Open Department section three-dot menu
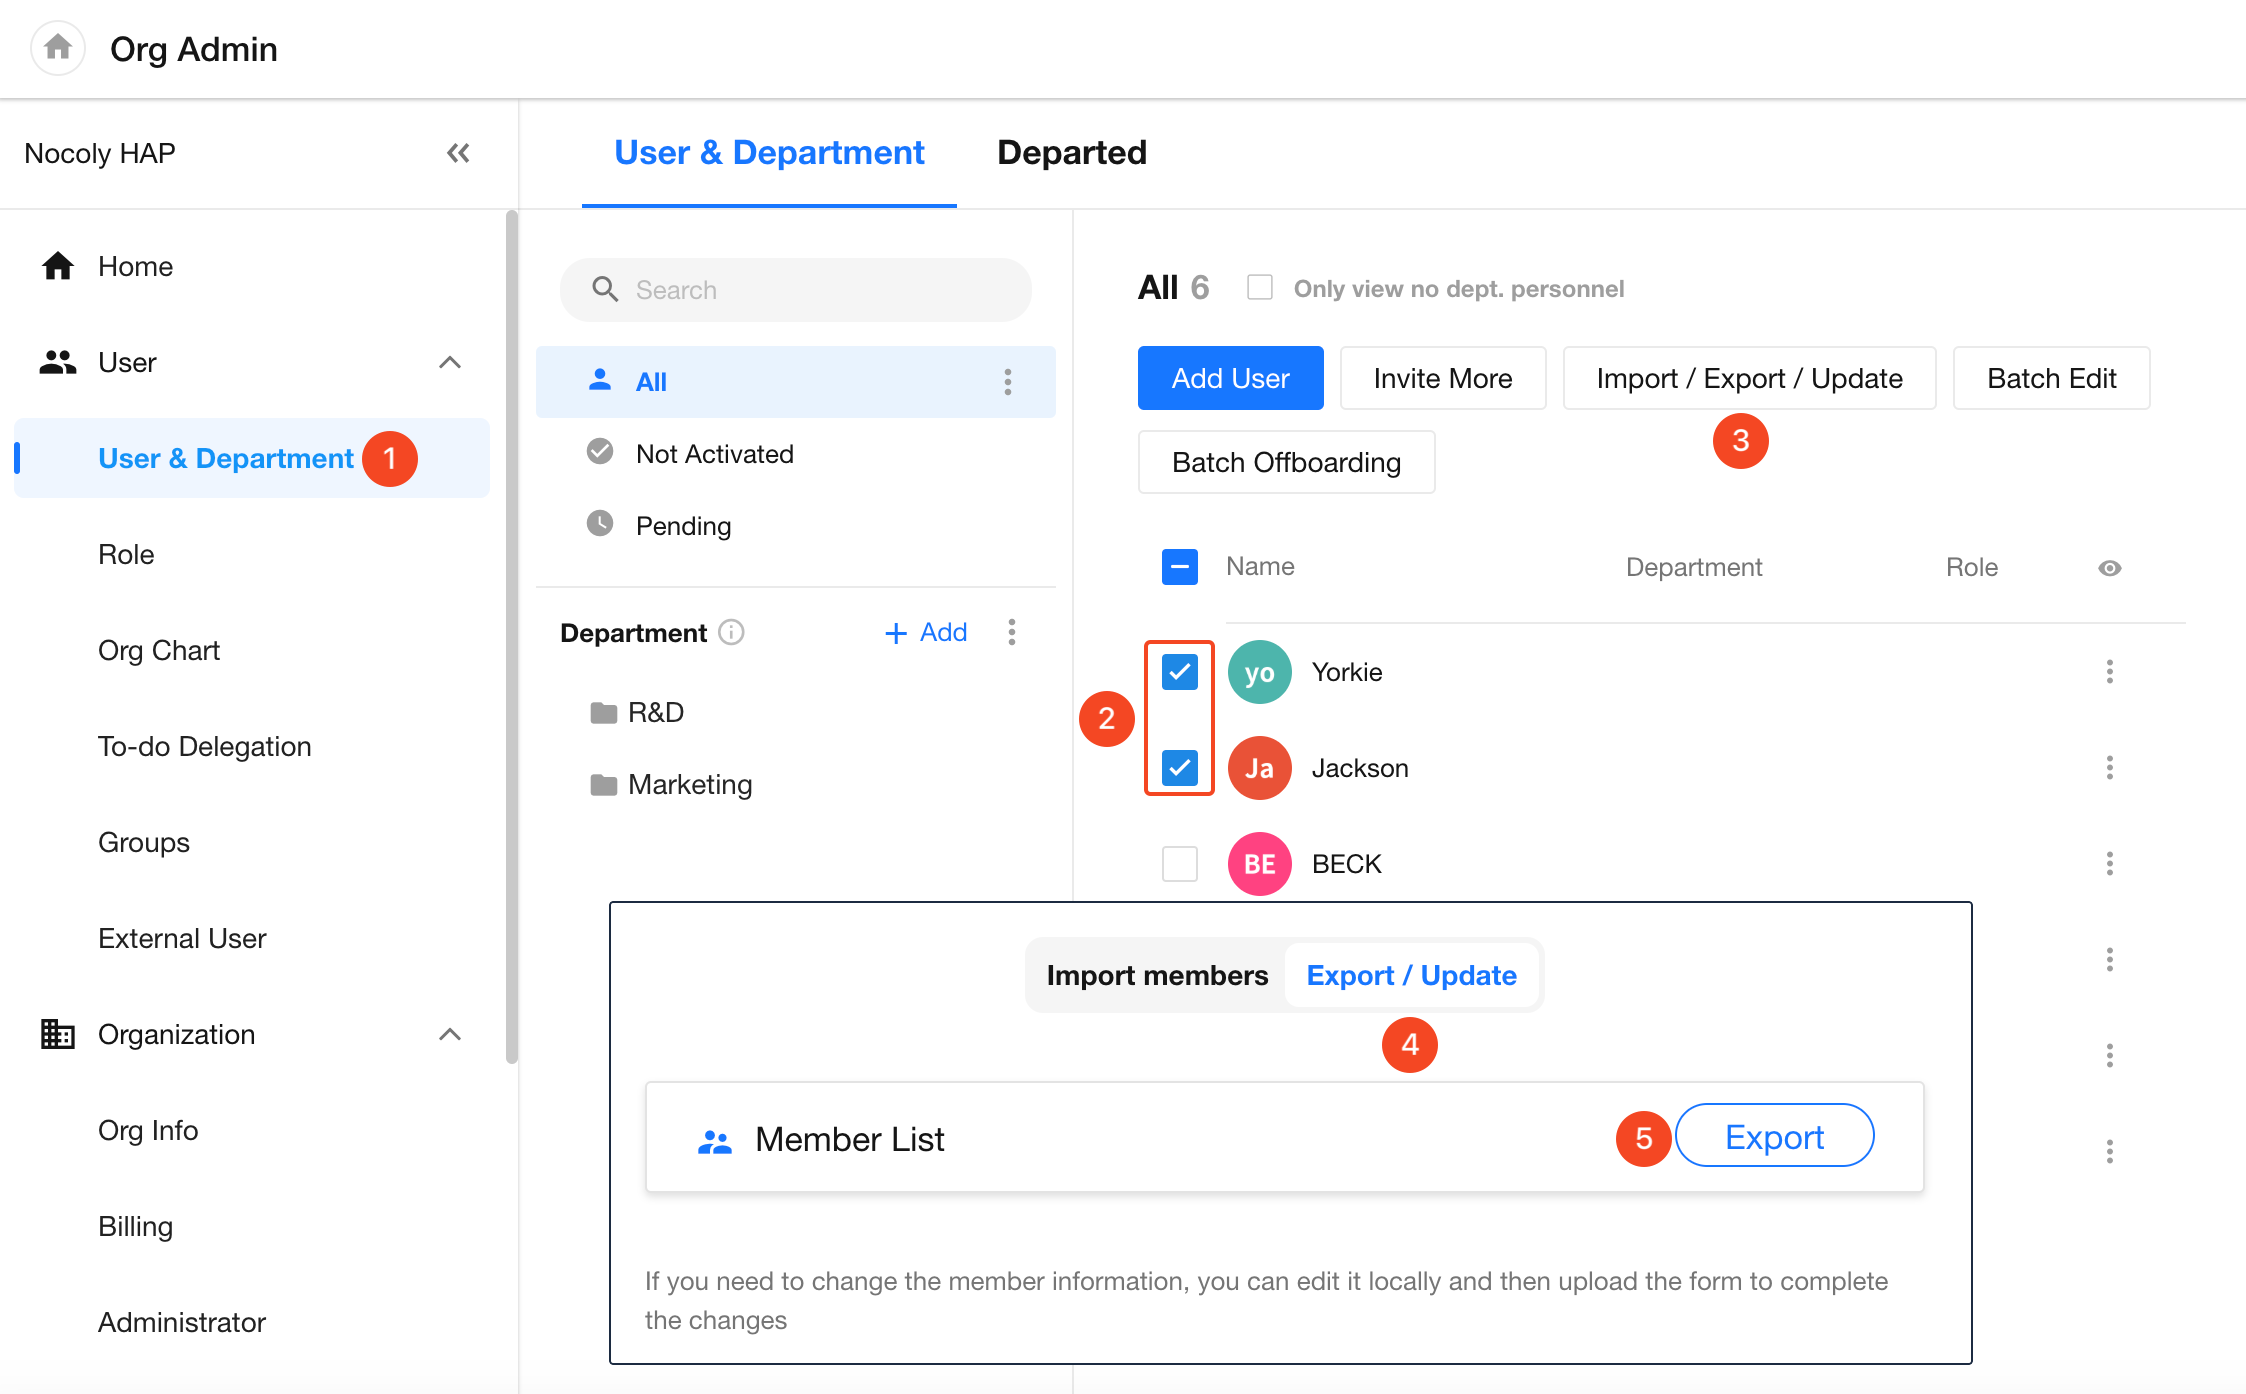 (1011, 632)
